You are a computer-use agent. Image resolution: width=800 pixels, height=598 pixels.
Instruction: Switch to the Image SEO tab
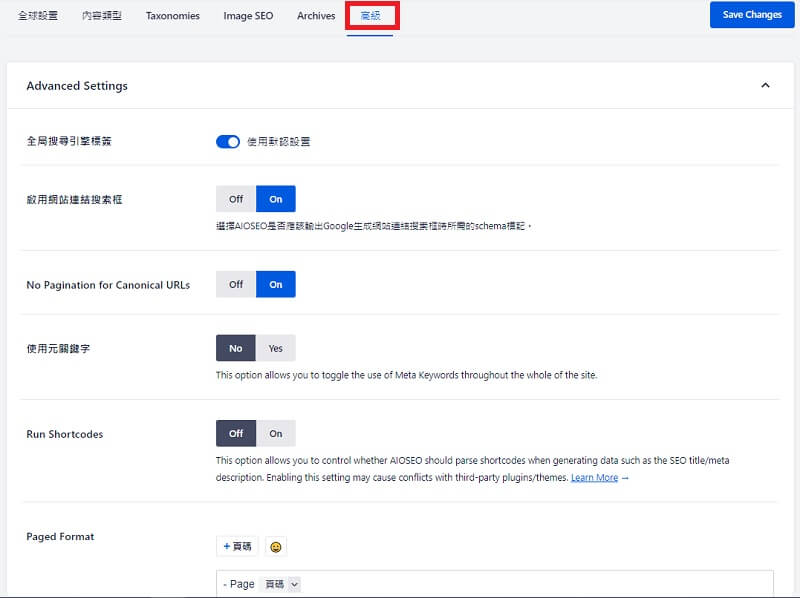(x=248, y=16)
